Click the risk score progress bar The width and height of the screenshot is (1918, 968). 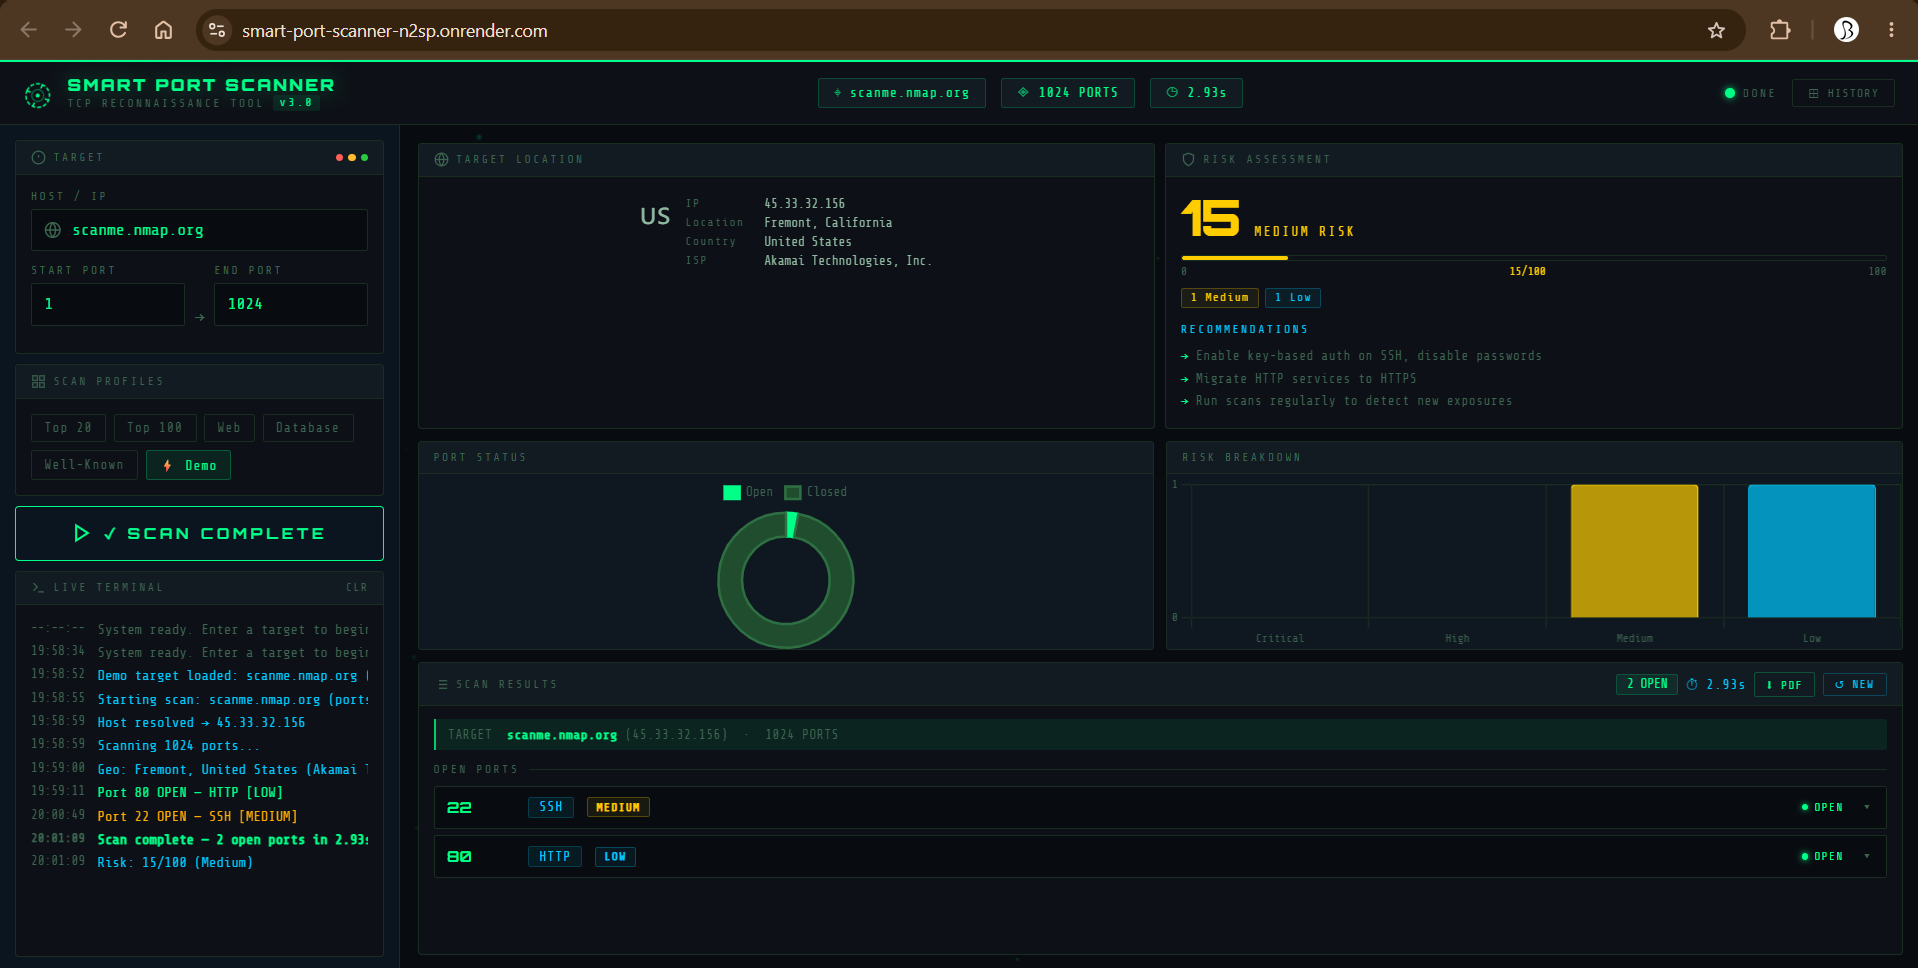[1534, 258]
